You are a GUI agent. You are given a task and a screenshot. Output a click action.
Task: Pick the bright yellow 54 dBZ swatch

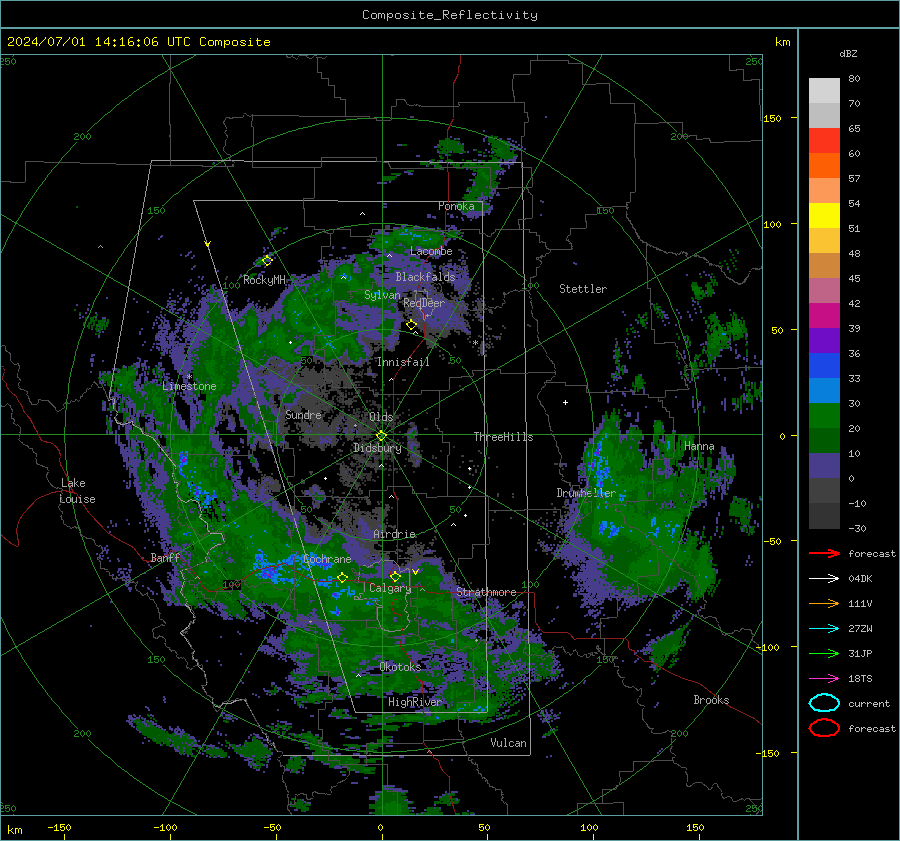click(824, 216)
